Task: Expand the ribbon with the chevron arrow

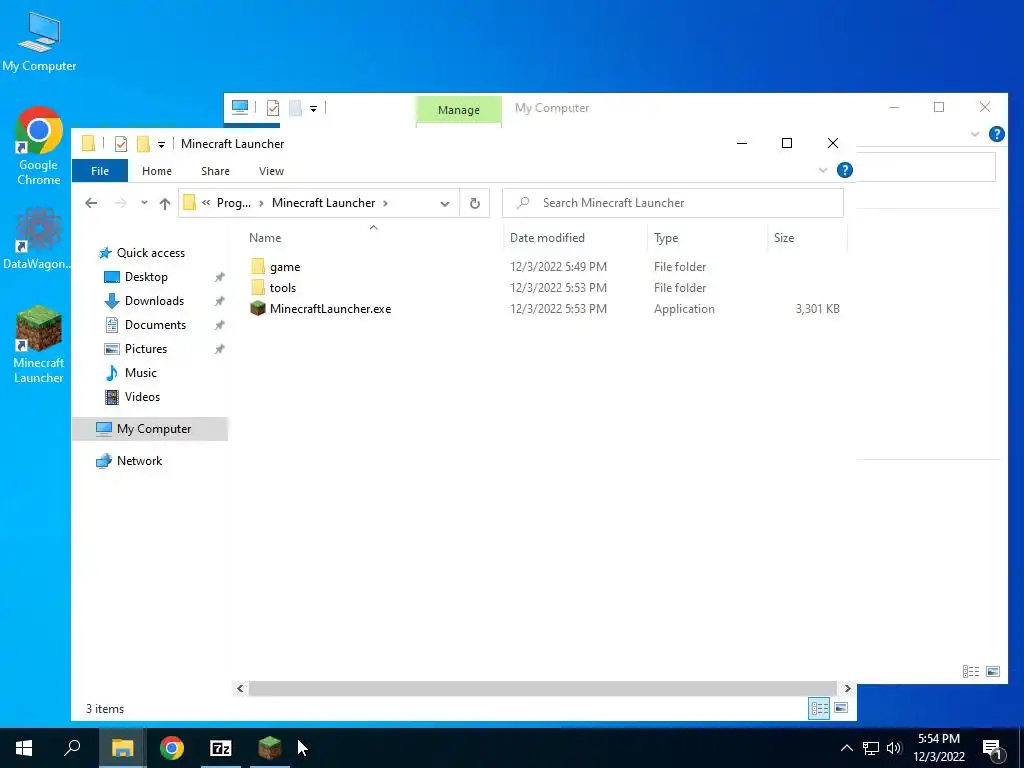Action: (x=822, y=170)
